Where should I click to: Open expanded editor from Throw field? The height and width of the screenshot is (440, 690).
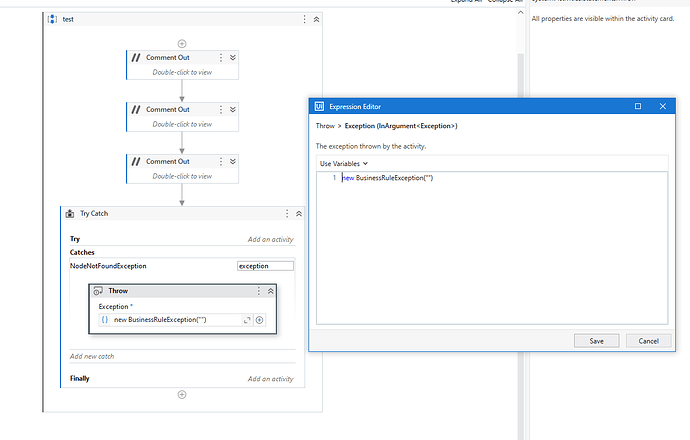[247, 320]
